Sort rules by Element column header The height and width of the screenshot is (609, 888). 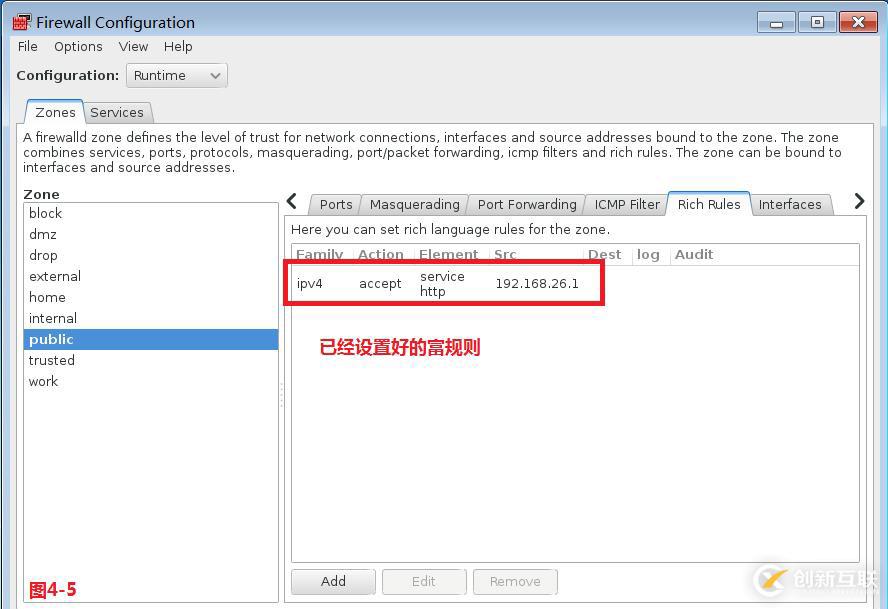[x=451, y=254]
